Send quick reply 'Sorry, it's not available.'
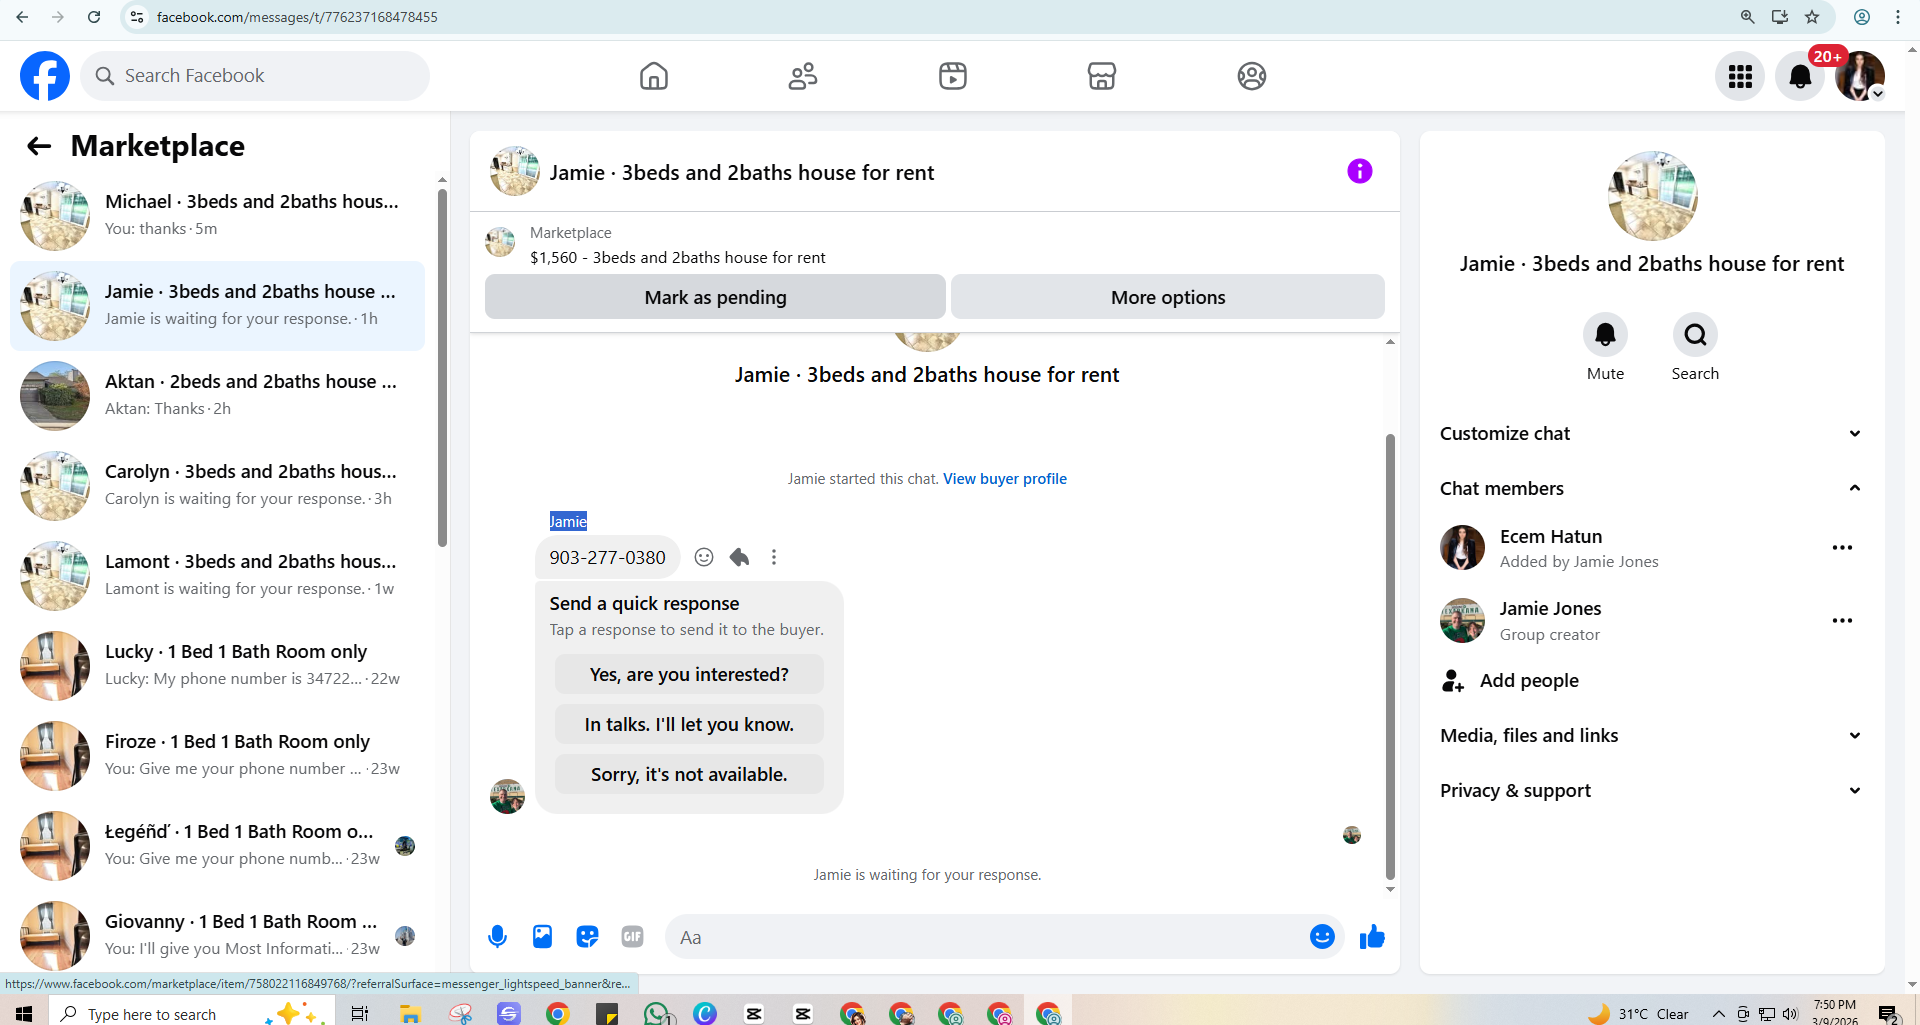1920x1025 pixels. 689,774
